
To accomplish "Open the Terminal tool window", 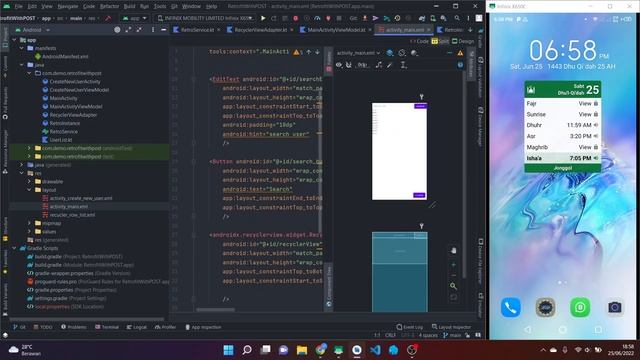I will point(107,327).
